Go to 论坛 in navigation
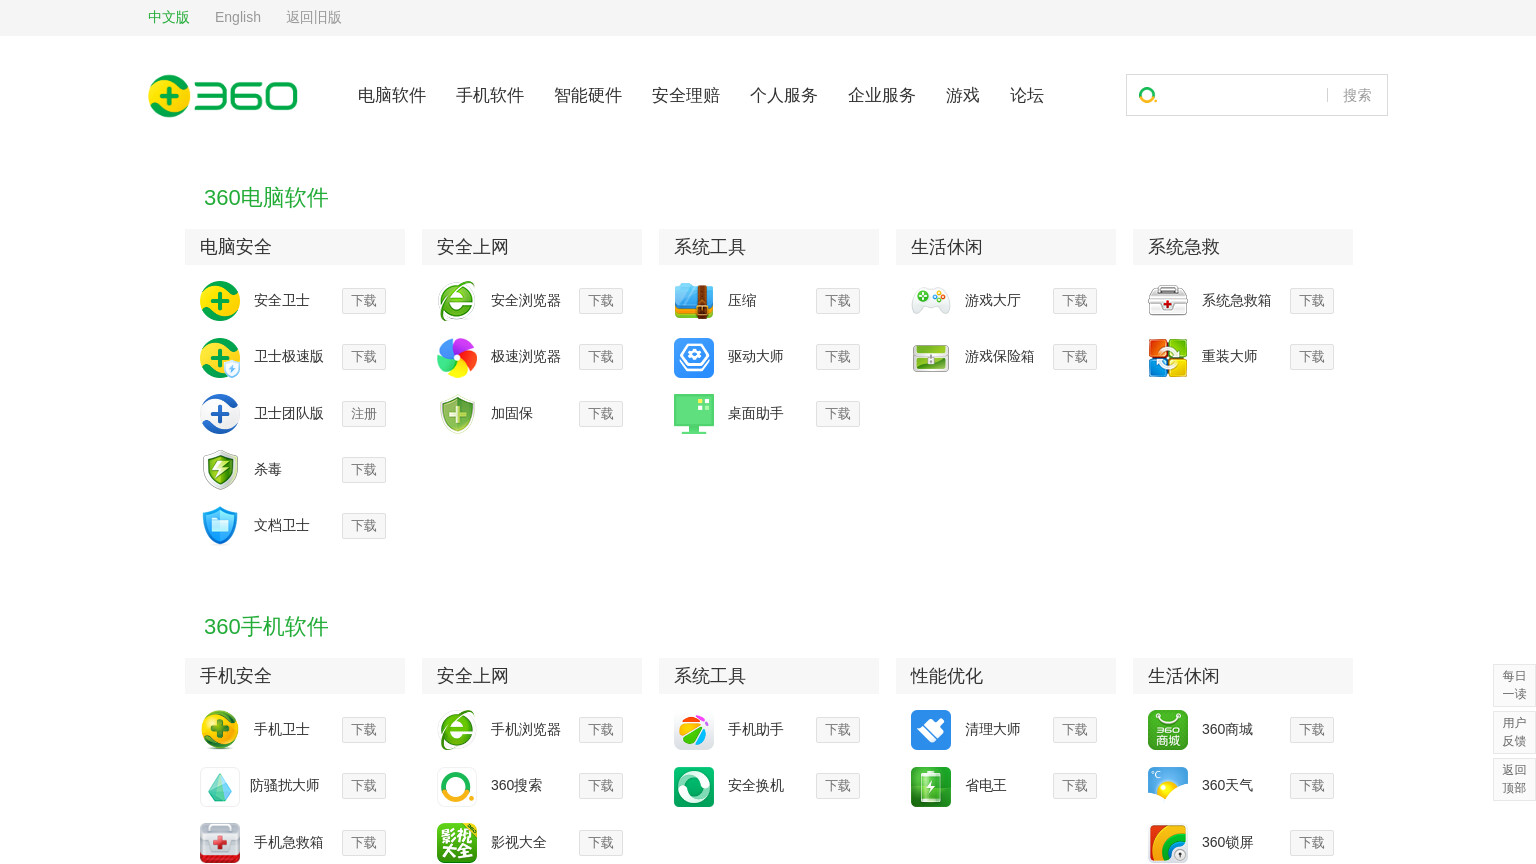Viewport: 1536px width, 864px height. pos(1027,95)
